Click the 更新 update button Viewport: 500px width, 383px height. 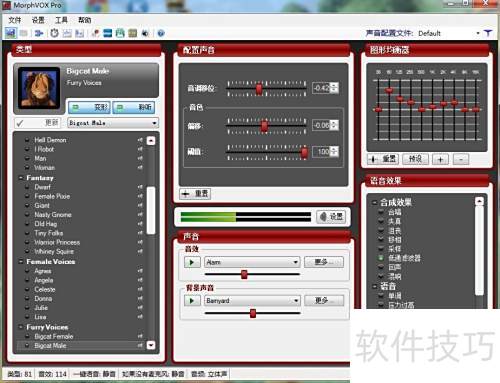point(38,123)
